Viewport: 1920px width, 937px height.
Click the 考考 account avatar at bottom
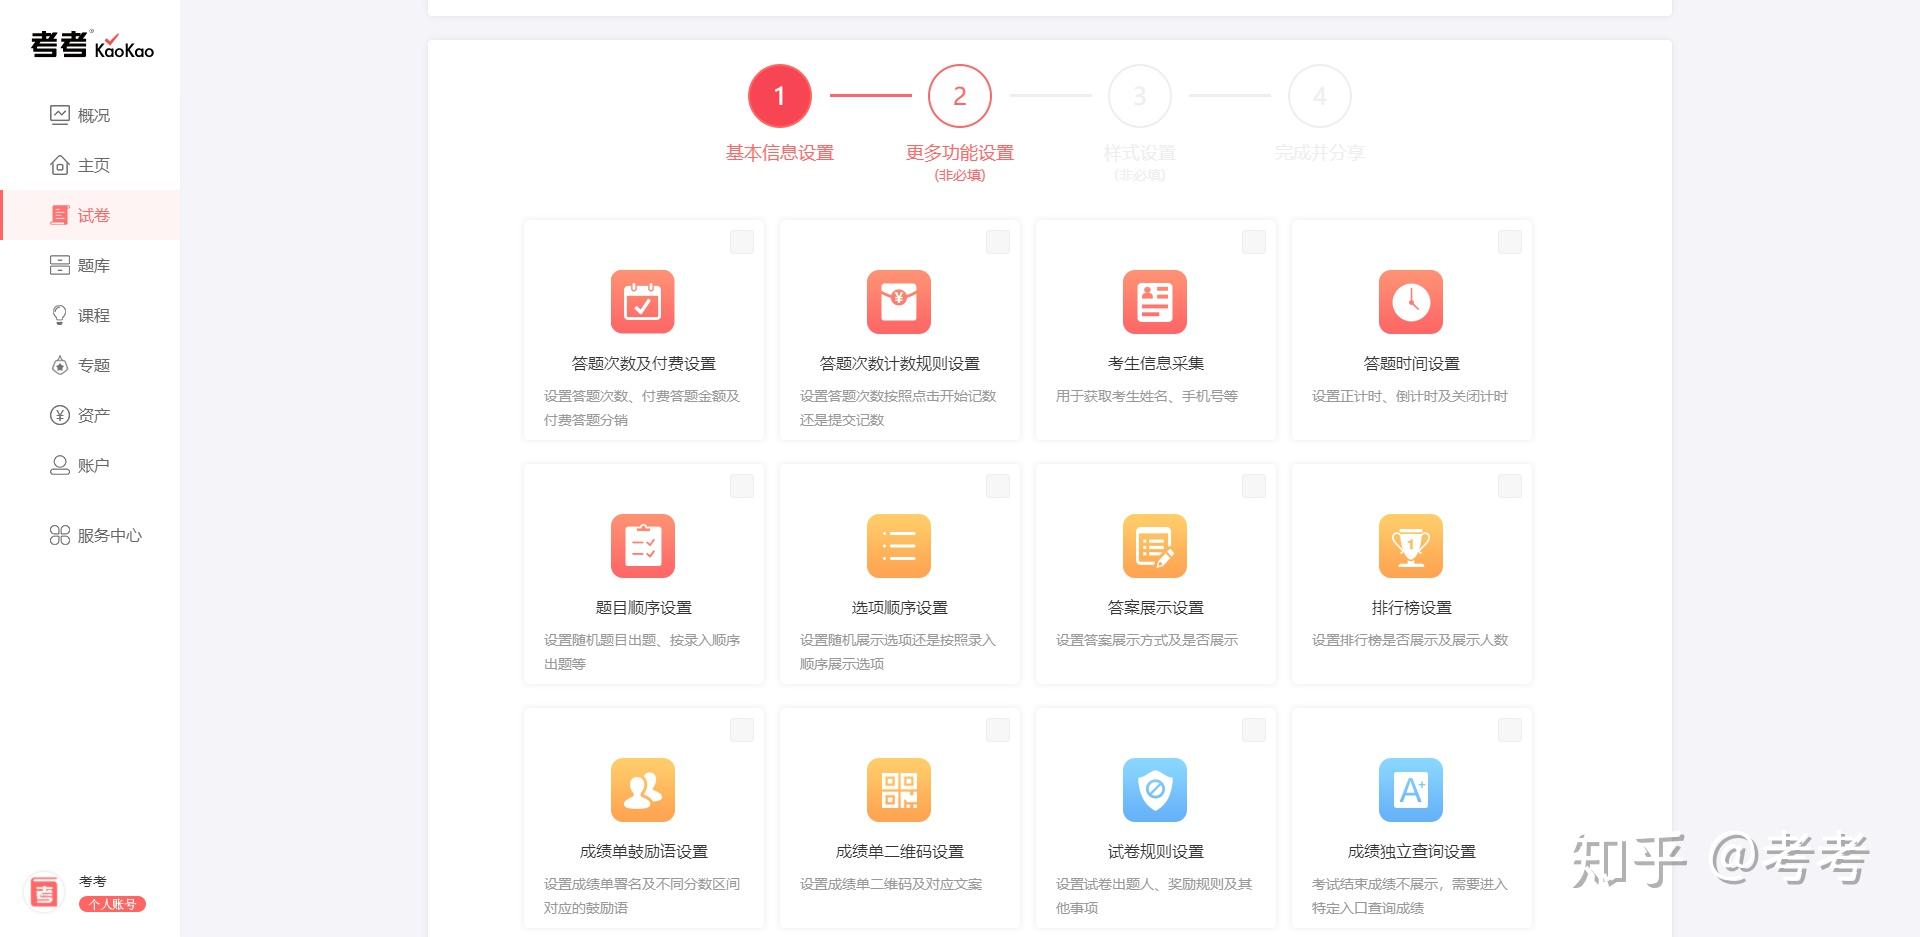coord(44,892)
